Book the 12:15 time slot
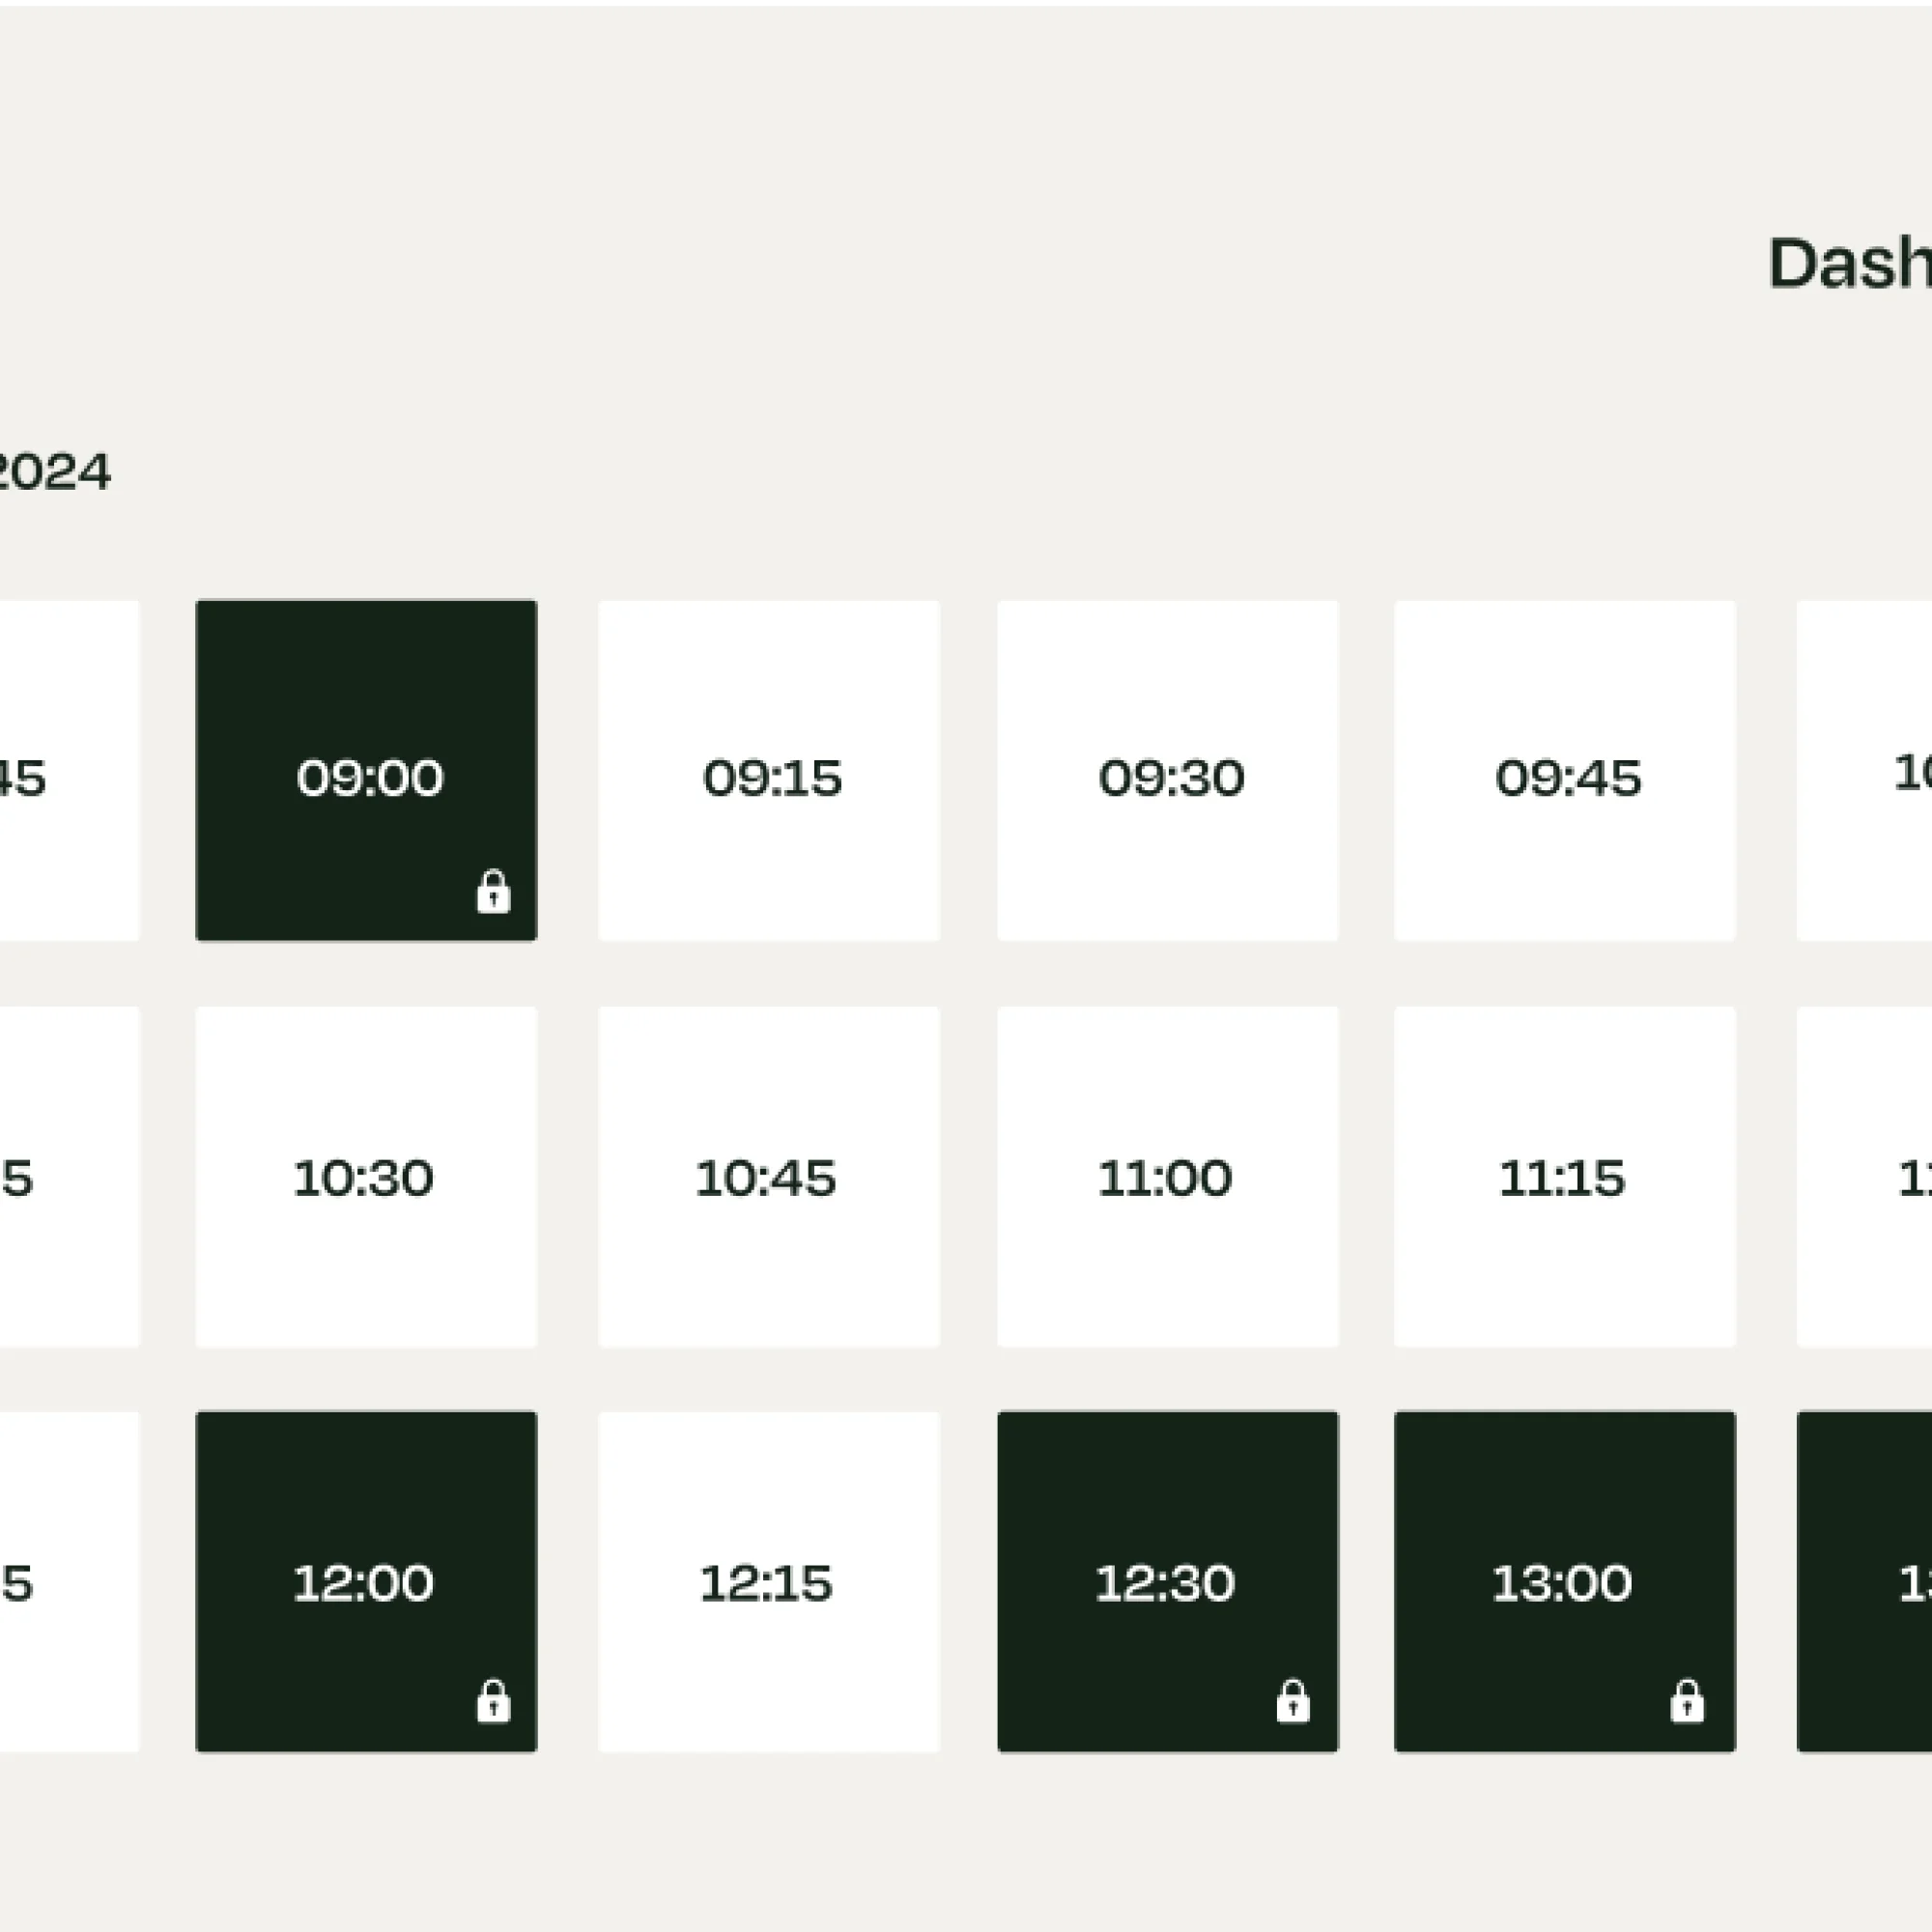 tap(769, 1582)
